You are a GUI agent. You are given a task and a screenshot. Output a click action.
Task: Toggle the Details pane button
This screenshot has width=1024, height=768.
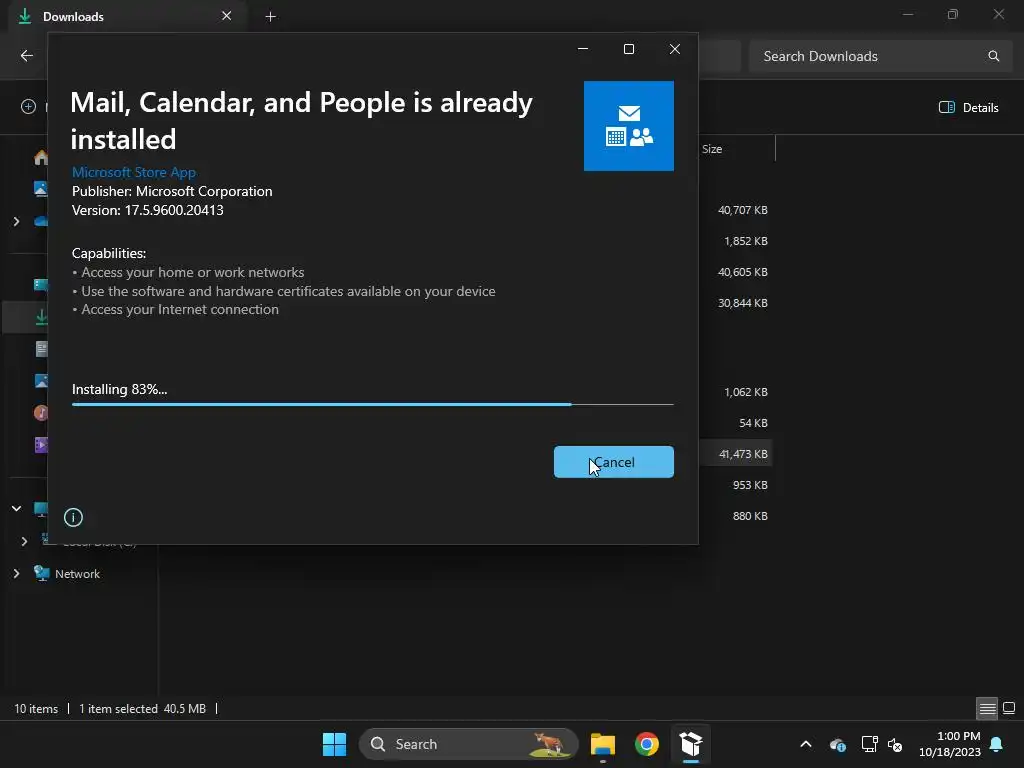[x=968, y=108]
